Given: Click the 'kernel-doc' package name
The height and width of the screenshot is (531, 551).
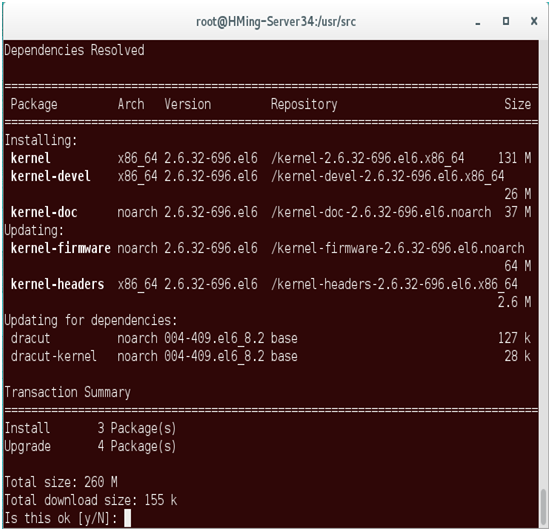Looking at the screenshot, I should tap(44, 212).
